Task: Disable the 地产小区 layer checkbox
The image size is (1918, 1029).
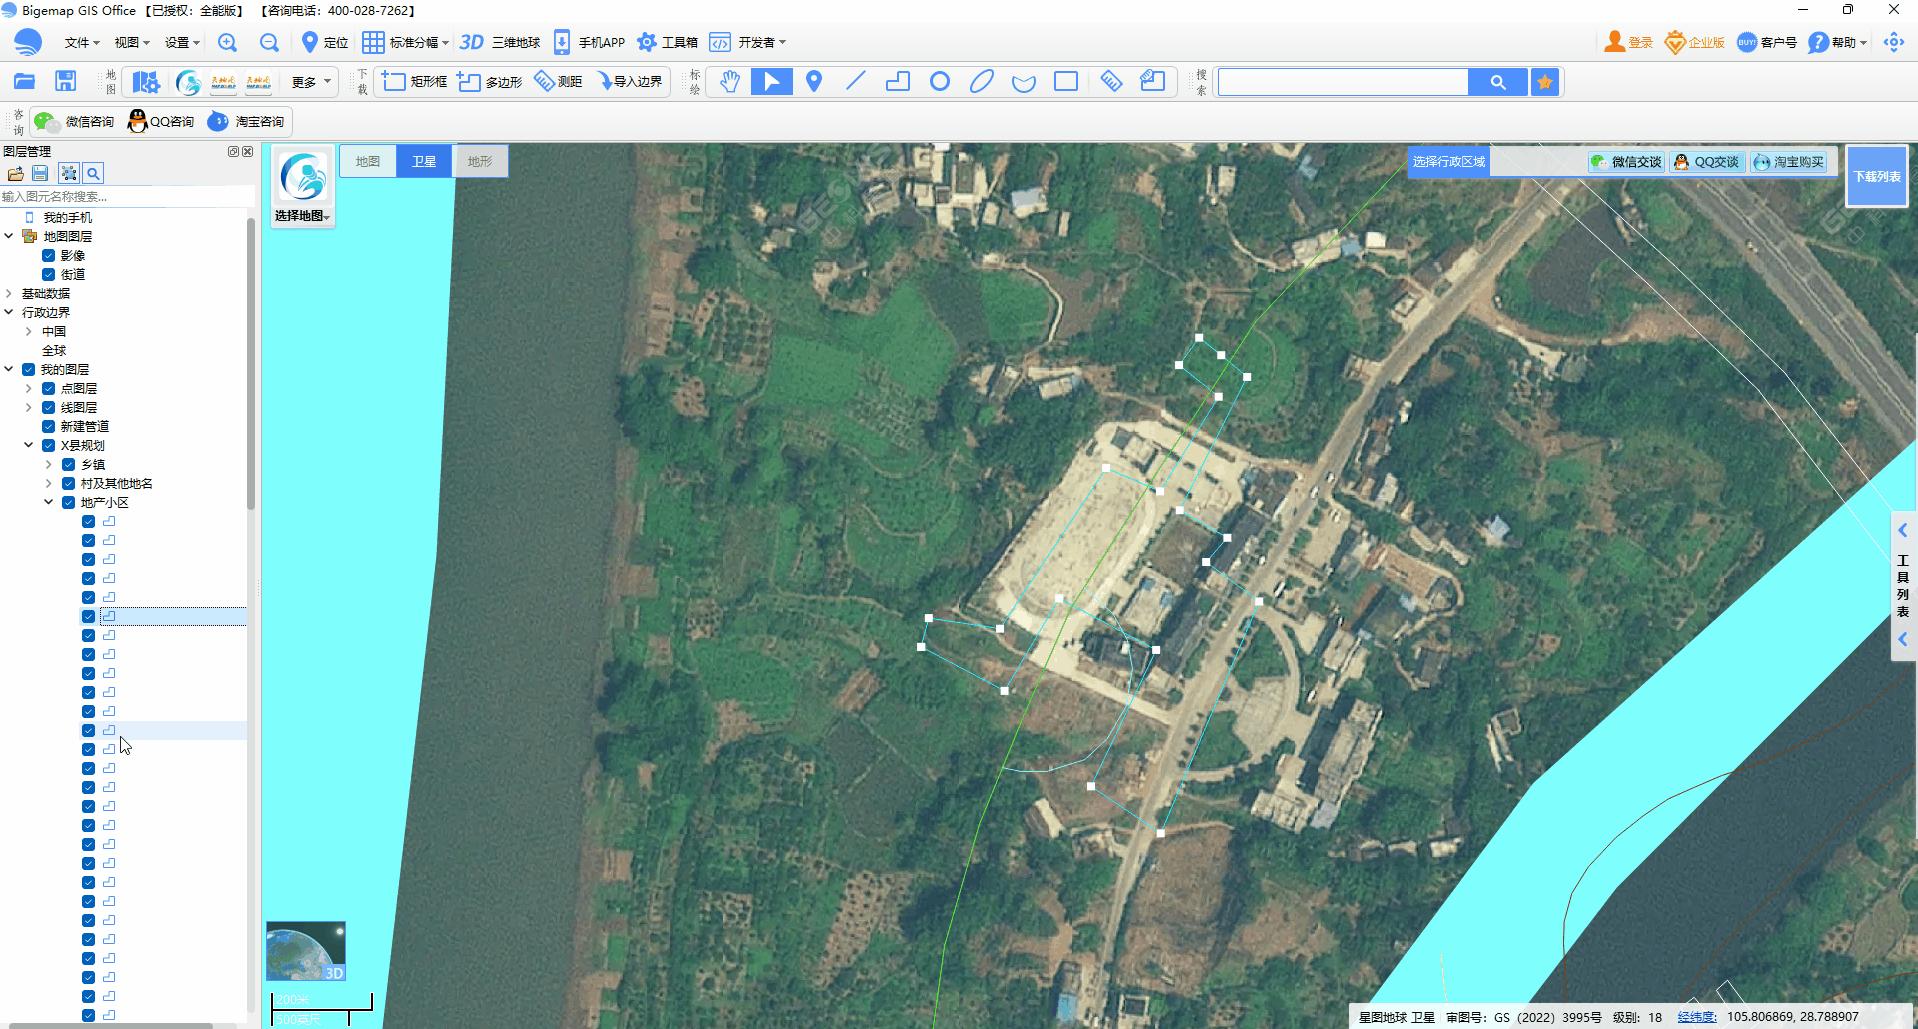Action: (67, 502)
